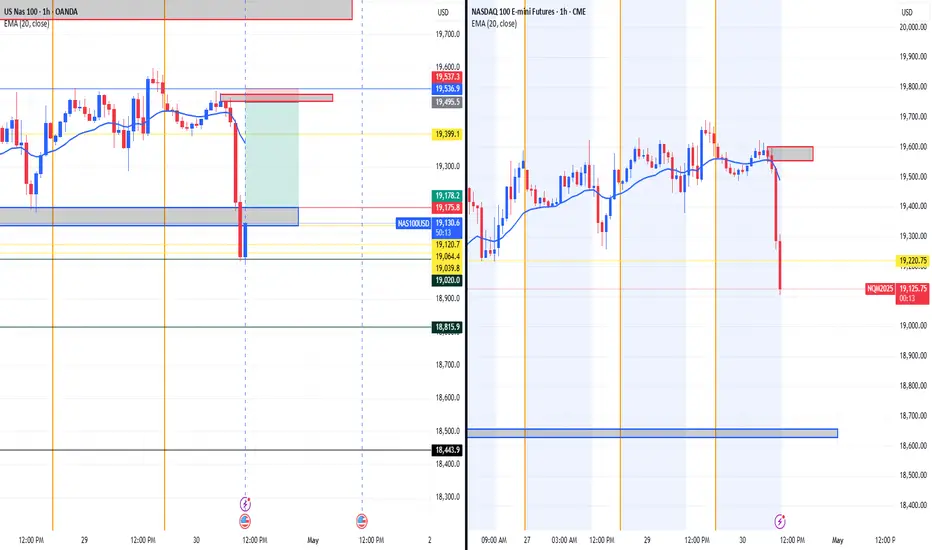Click the 27 date label on the CME time axis
The width and height of the screenshot is (932, 550).
point(527,540)
